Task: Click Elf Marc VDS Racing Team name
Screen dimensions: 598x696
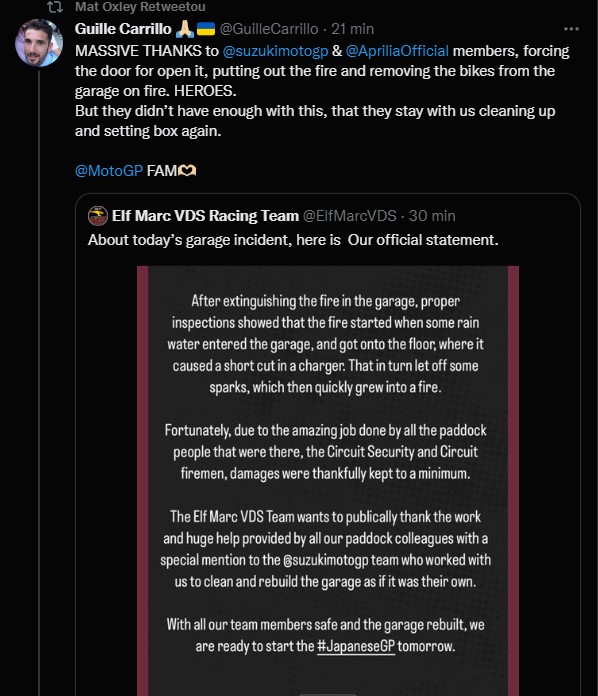Action: pos(205,216)
